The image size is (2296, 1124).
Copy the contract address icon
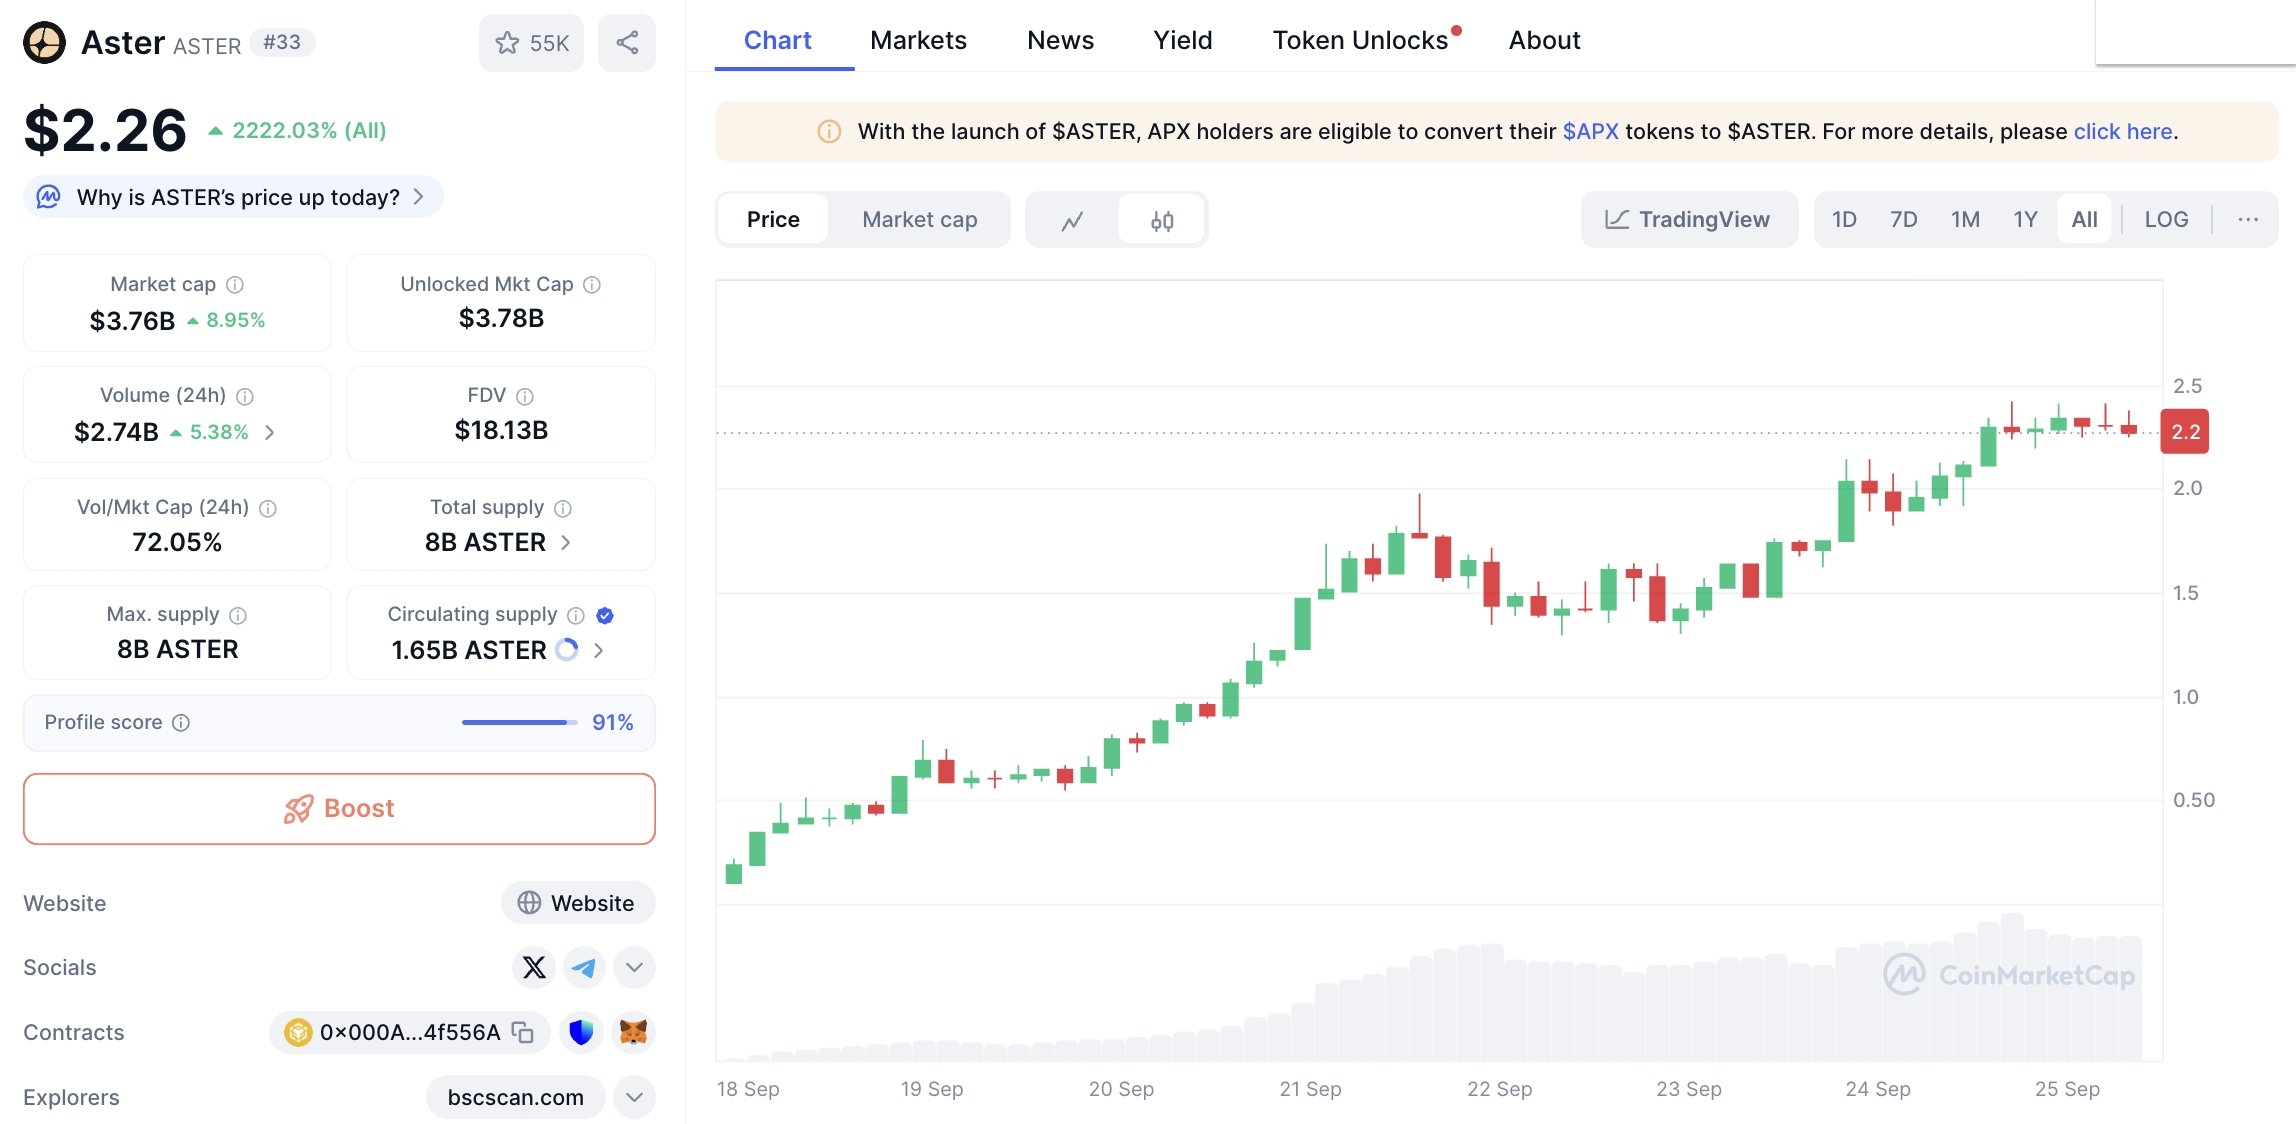click(x=523, y=1032)
